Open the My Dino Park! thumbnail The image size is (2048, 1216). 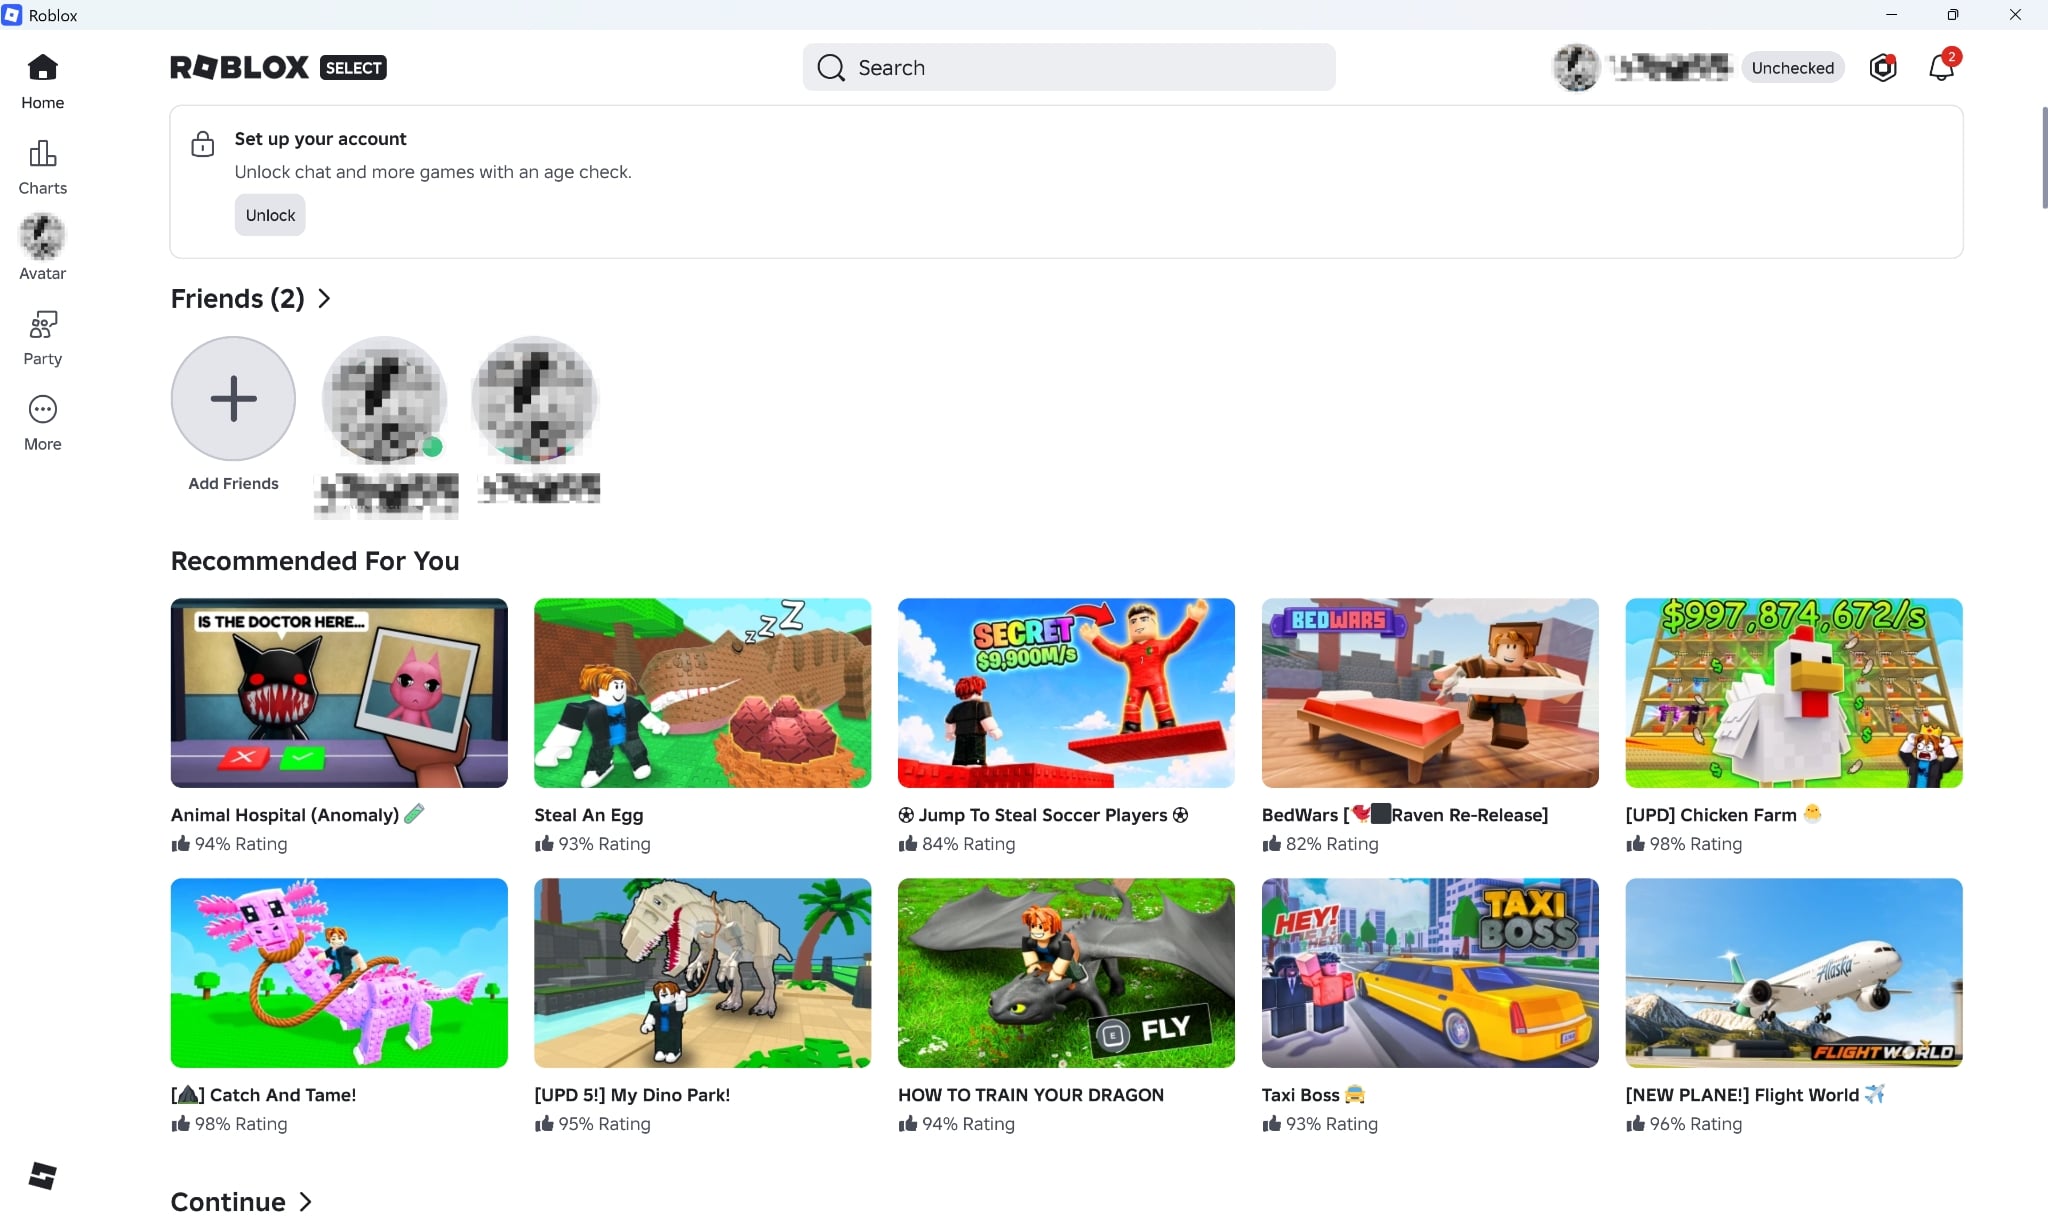coord(702,973)
